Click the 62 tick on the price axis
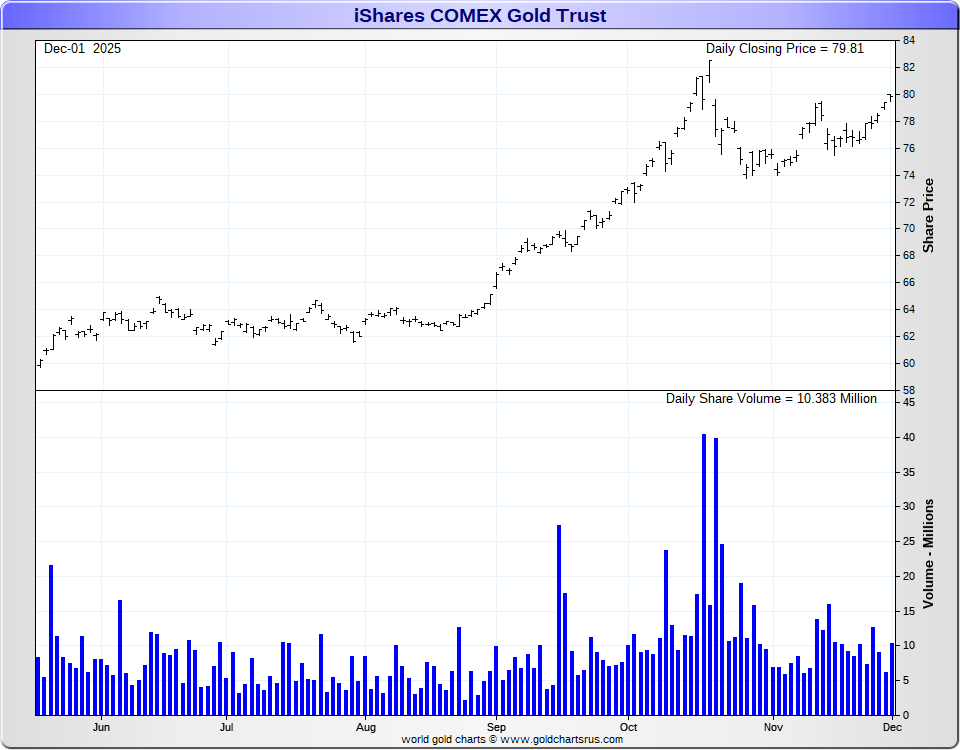The image size is (960, 750). tap(909, 336)
